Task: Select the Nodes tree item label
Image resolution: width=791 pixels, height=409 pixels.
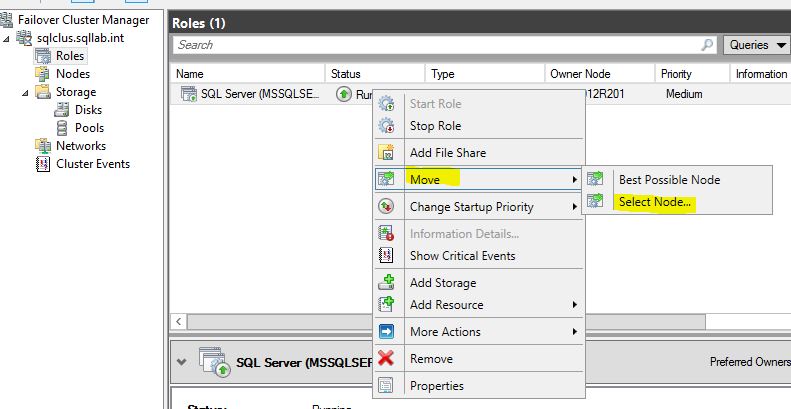Action: coord(73,74)
